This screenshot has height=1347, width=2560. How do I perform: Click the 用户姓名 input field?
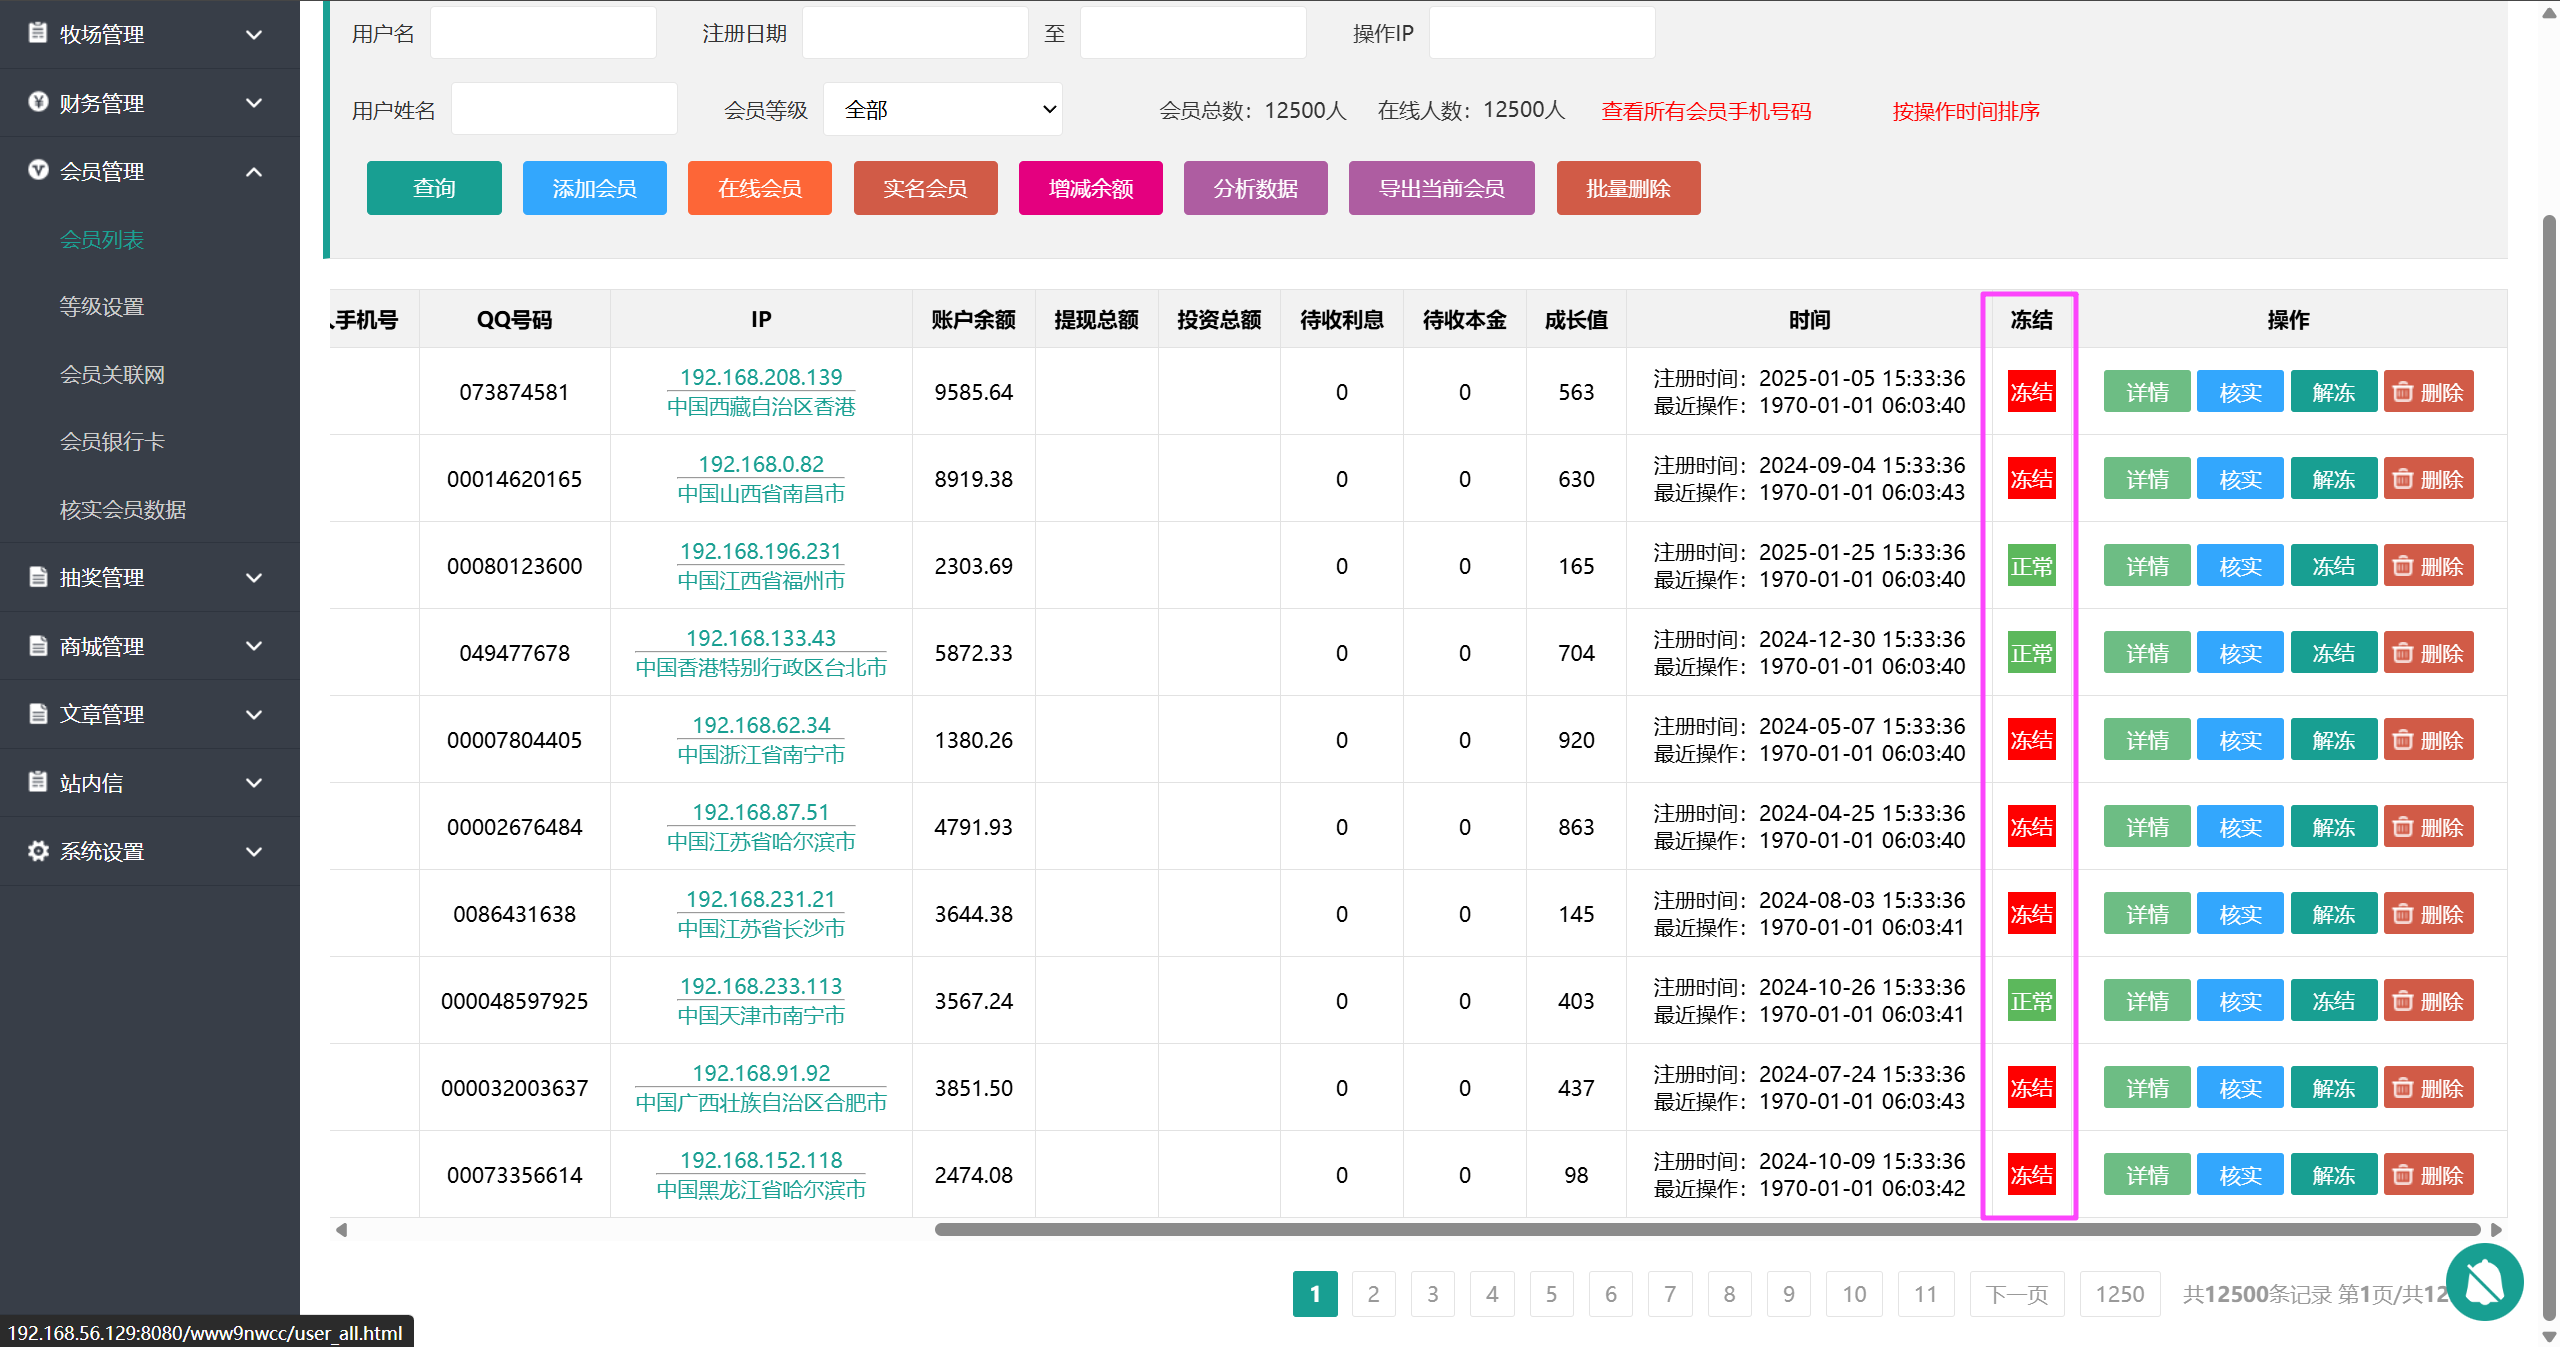point(564,109)
